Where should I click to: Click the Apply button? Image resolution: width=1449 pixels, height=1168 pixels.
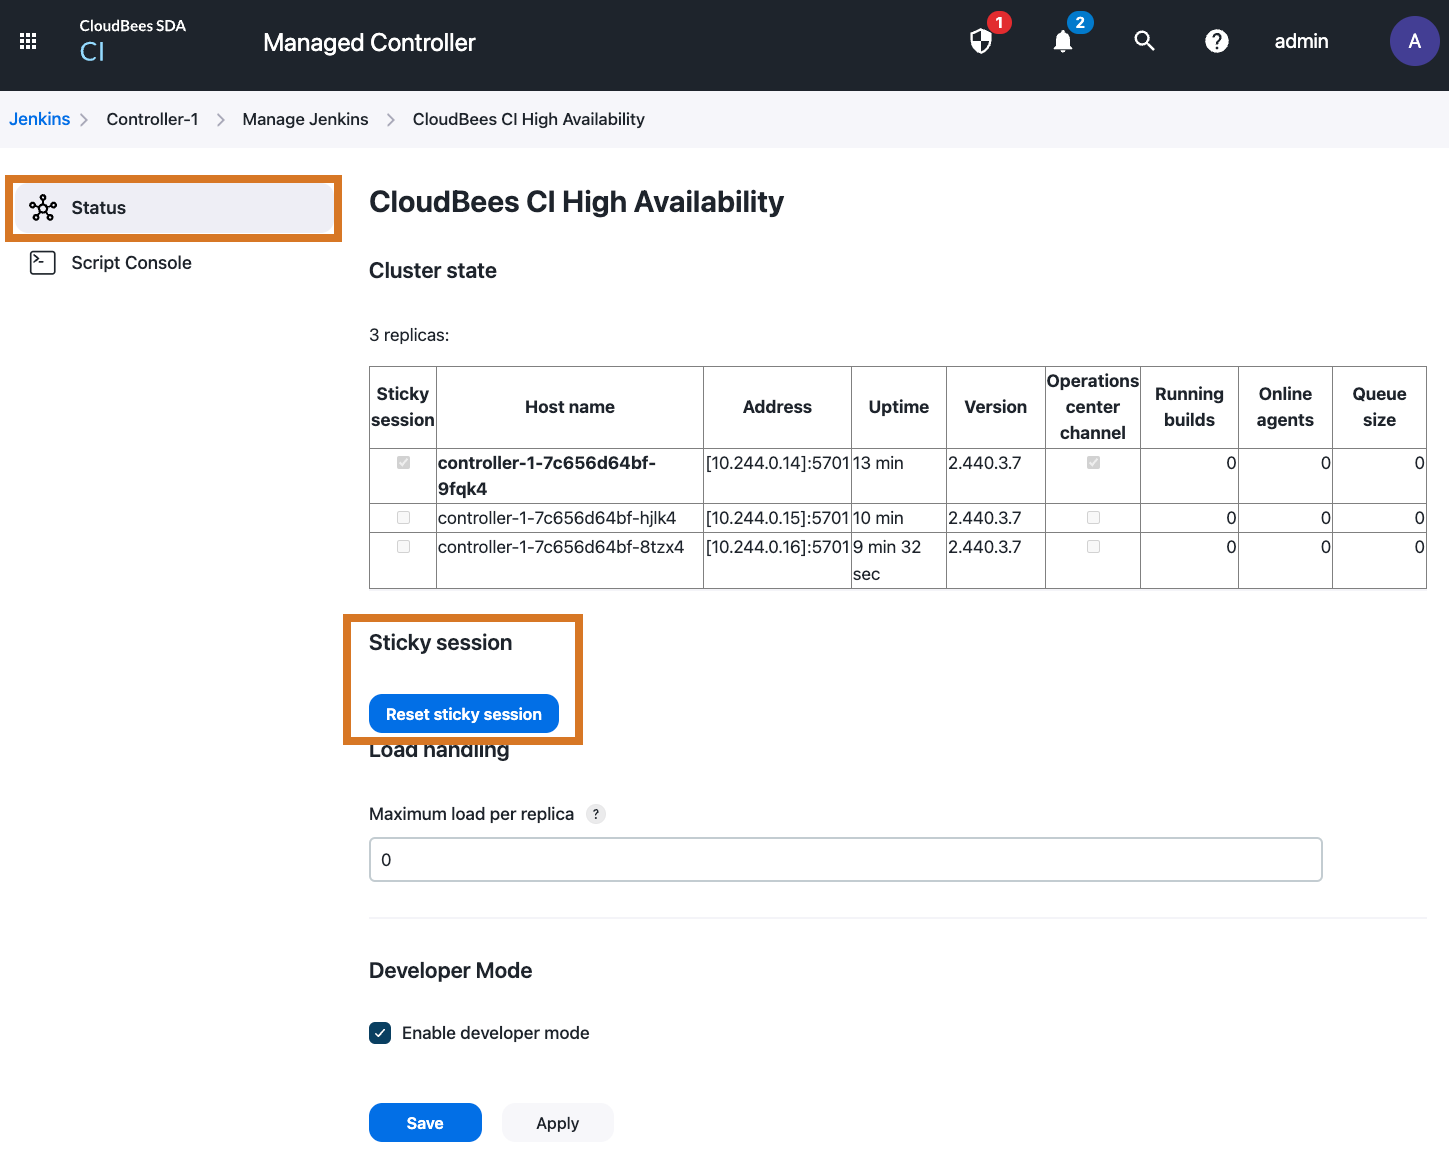click(x=558, y=1123)
